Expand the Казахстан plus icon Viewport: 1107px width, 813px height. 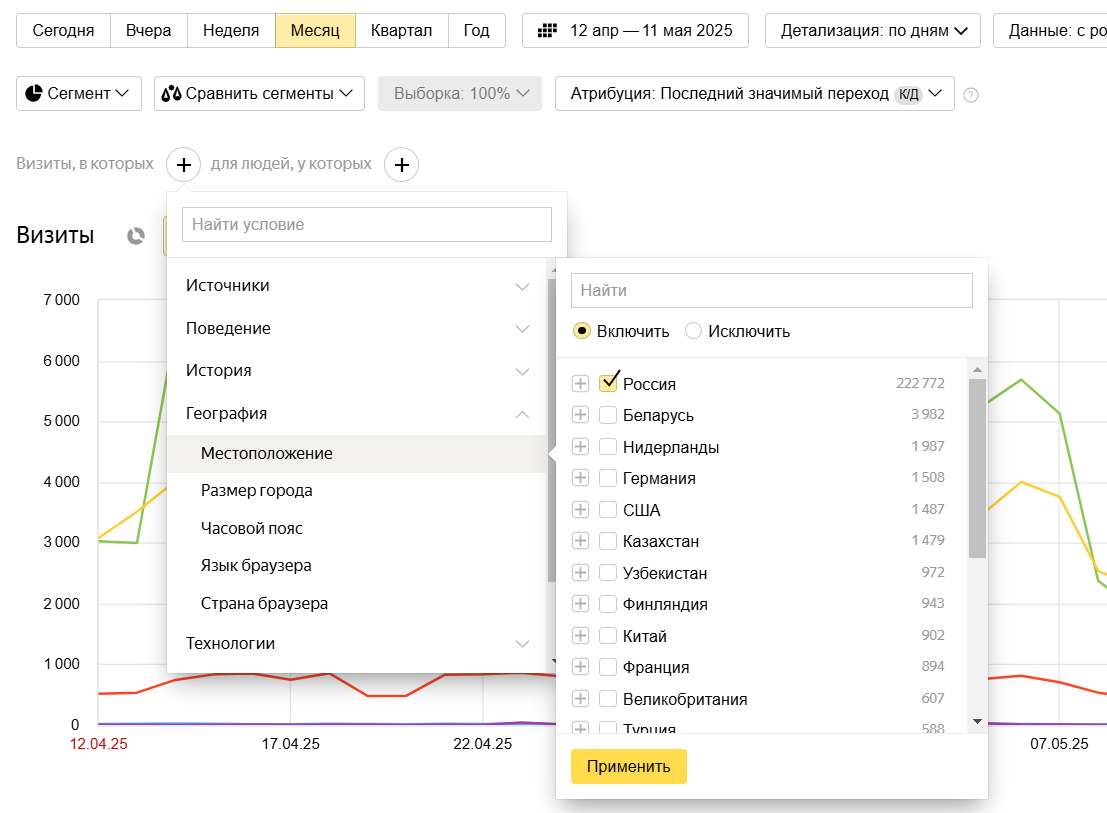(x=580, y=541)
